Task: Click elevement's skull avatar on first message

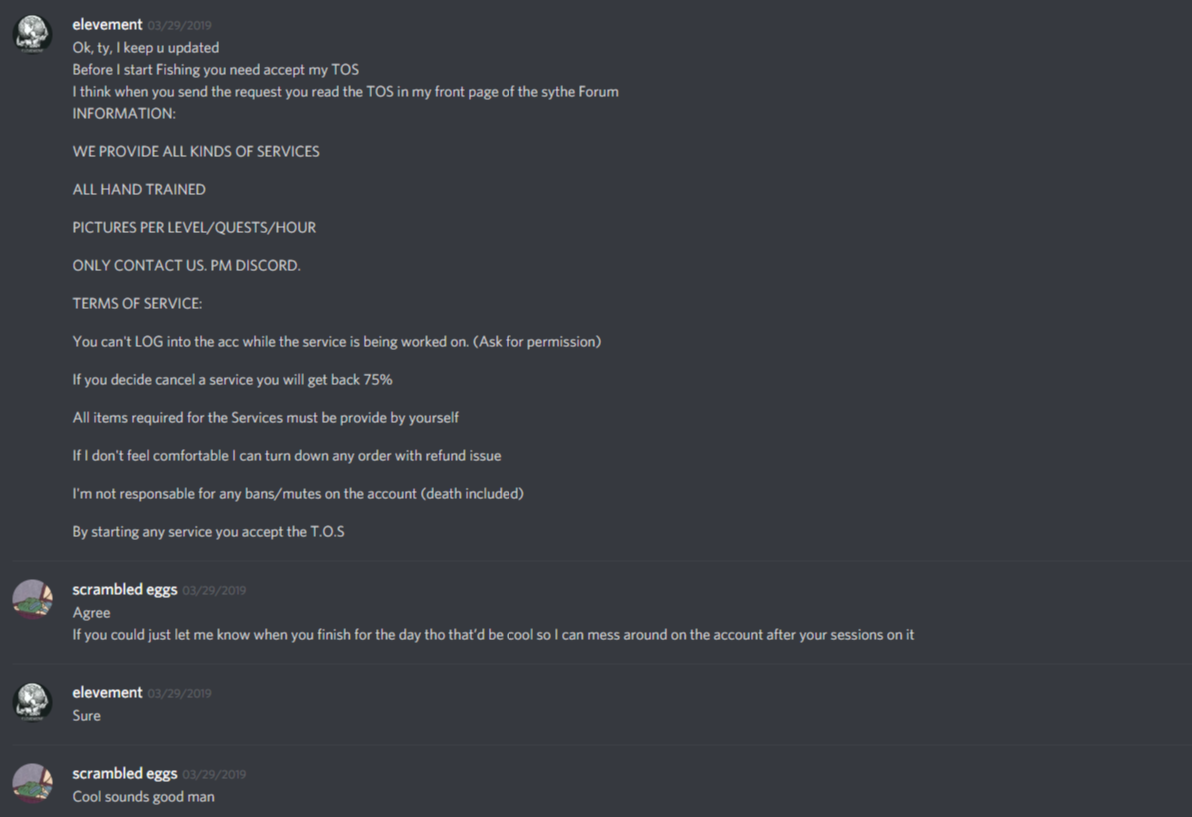Action: pos(33,34)
